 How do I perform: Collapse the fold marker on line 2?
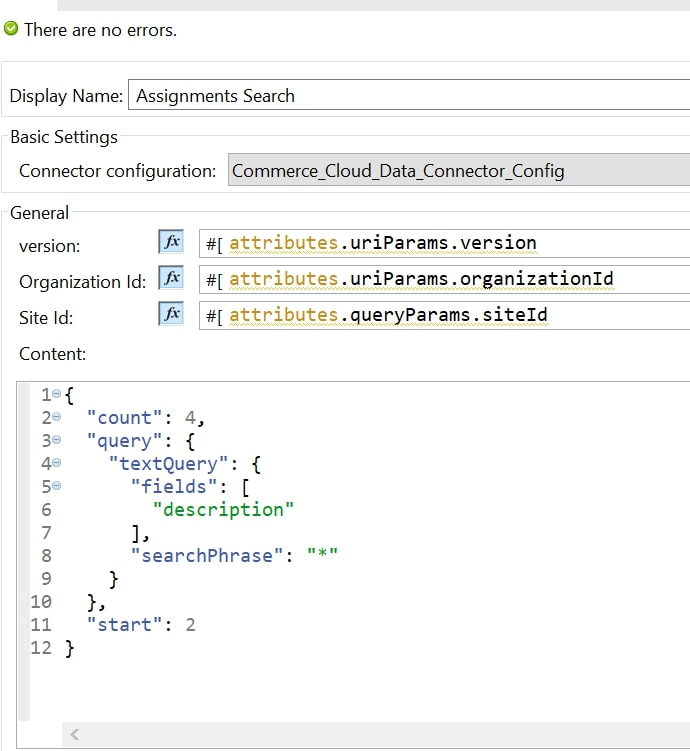click(57, 418)
